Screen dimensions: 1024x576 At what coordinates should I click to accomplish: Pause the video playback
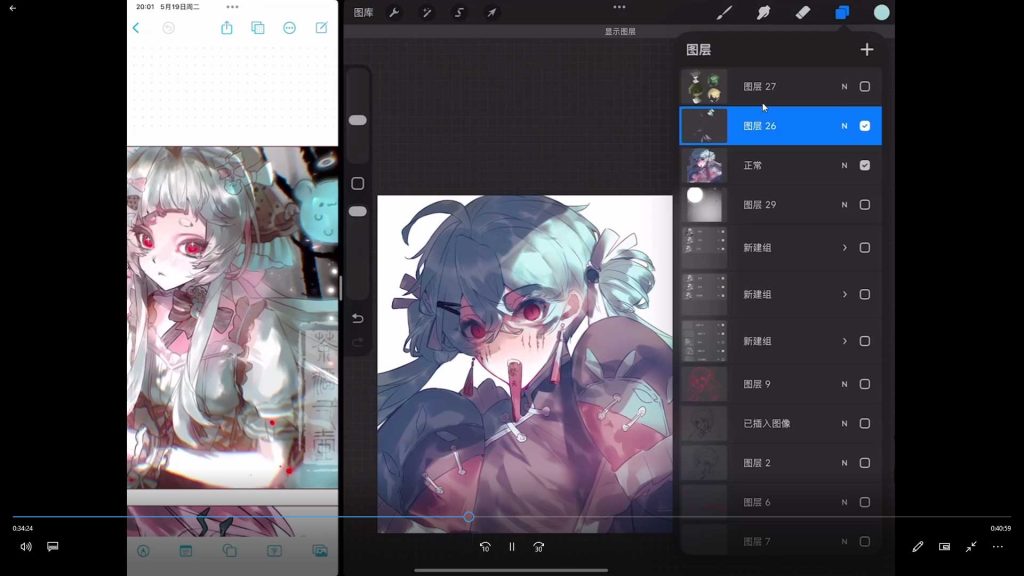511,547
